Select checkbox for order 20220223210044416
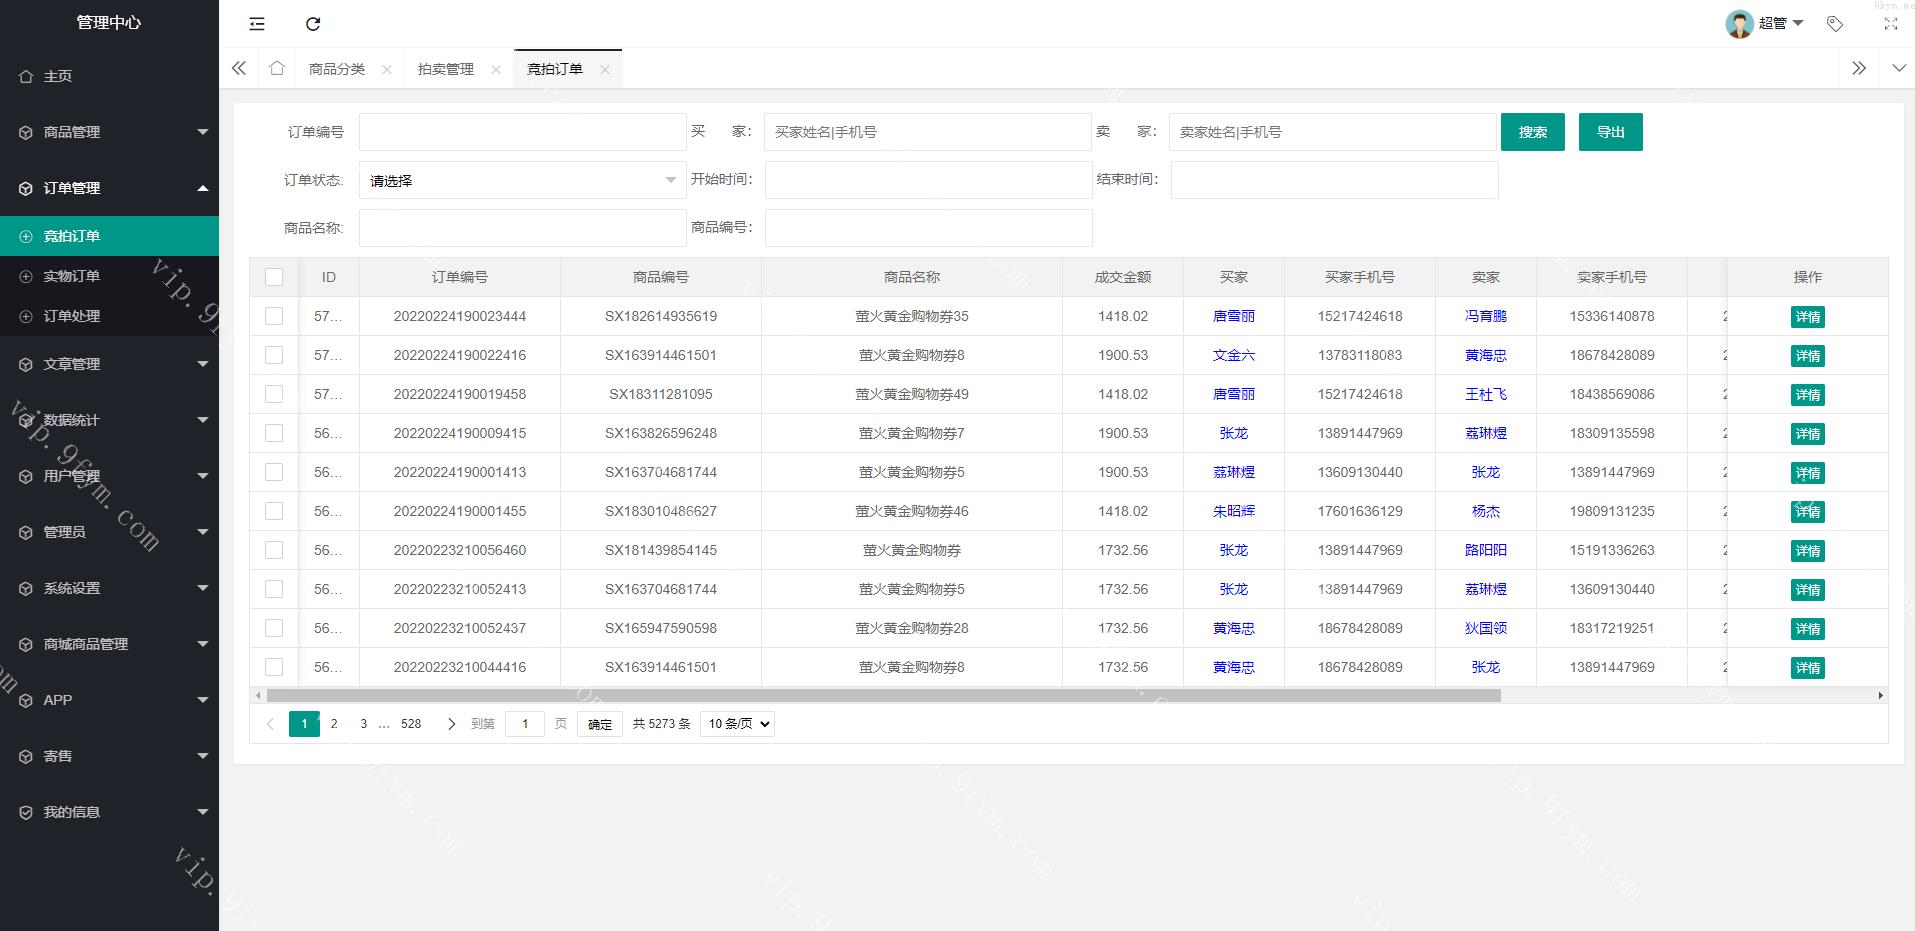 [274, 667]
